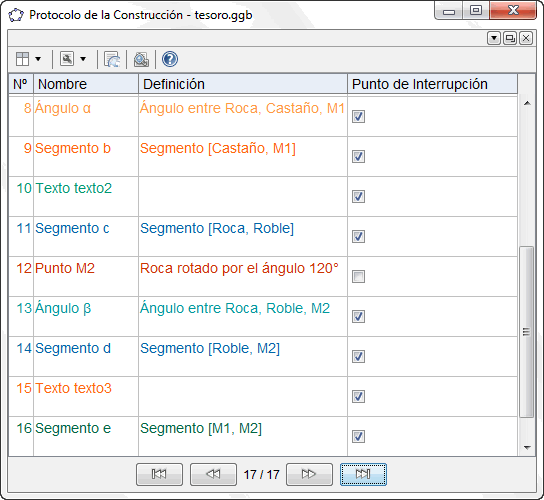Image resolution: width=544 pixels, height=500 pixels.
Task: Click the options icon in toolbar
Action: 67,59
